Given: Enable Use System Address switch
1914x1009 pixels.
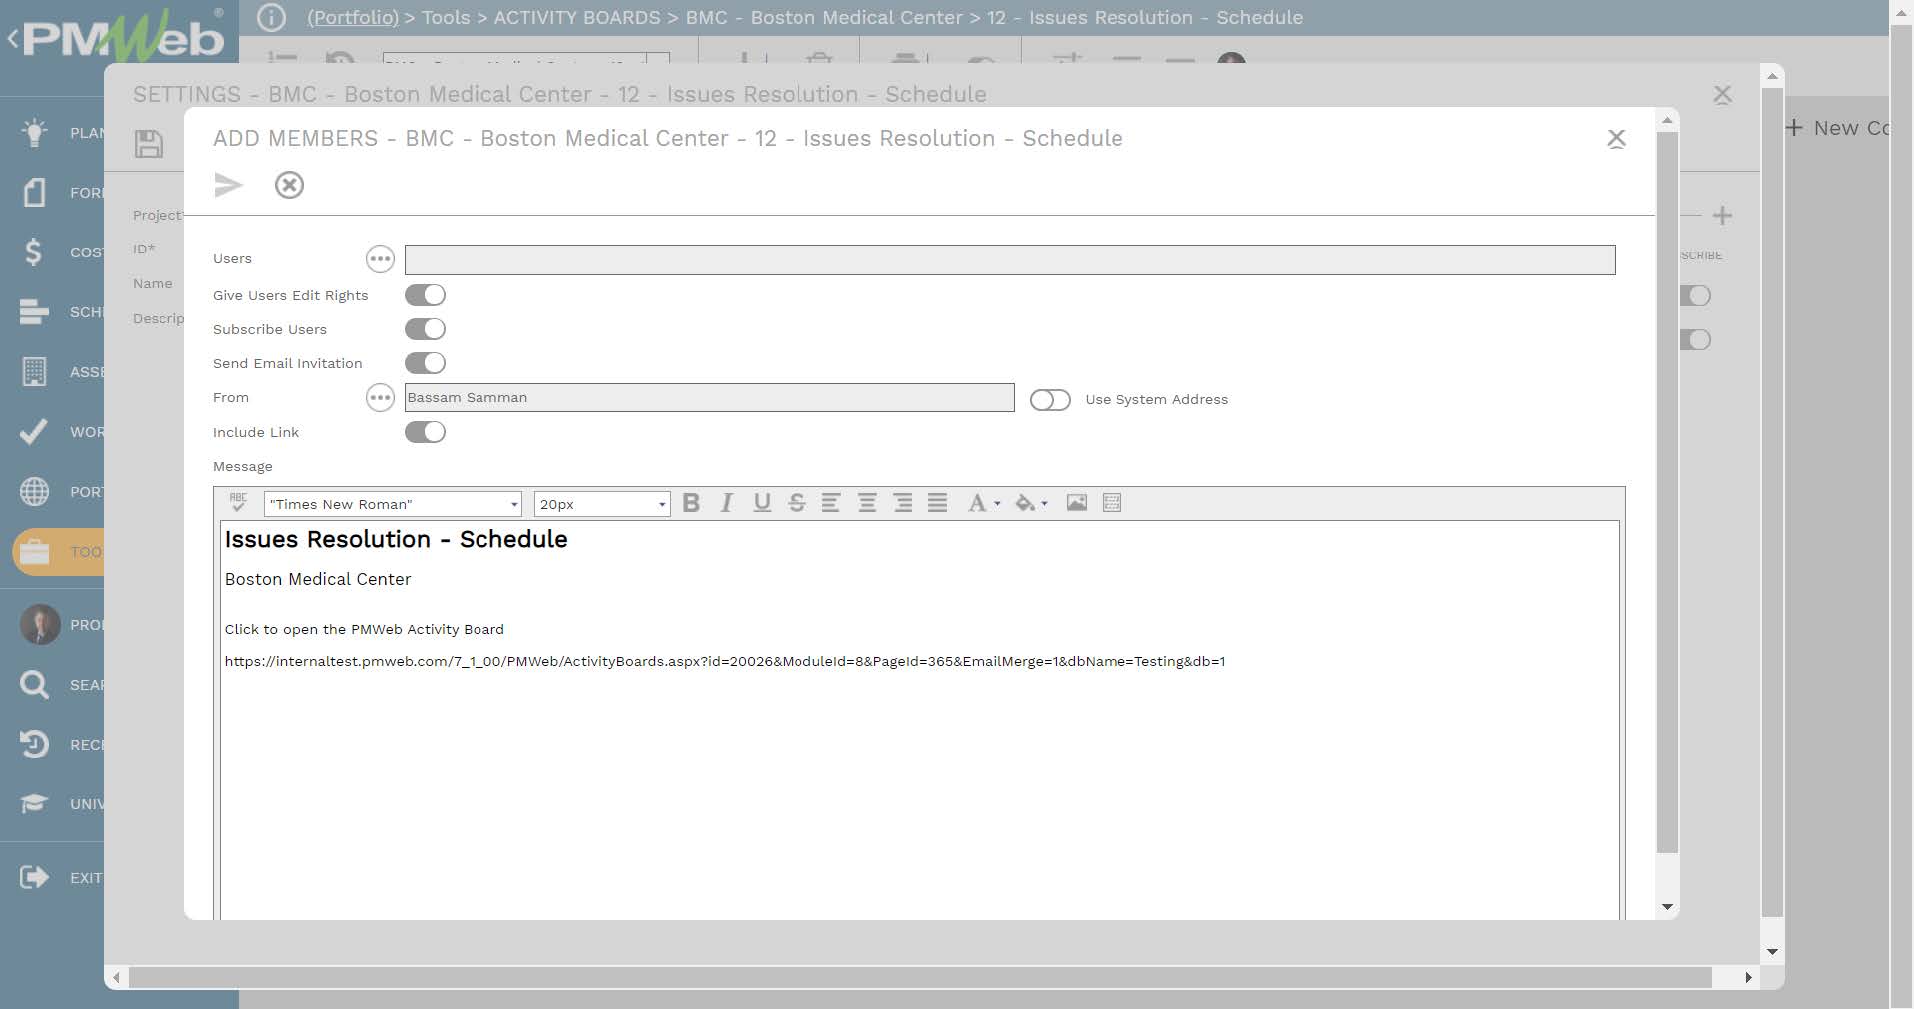Looking at the screenshot, I should coord(1050,400).
